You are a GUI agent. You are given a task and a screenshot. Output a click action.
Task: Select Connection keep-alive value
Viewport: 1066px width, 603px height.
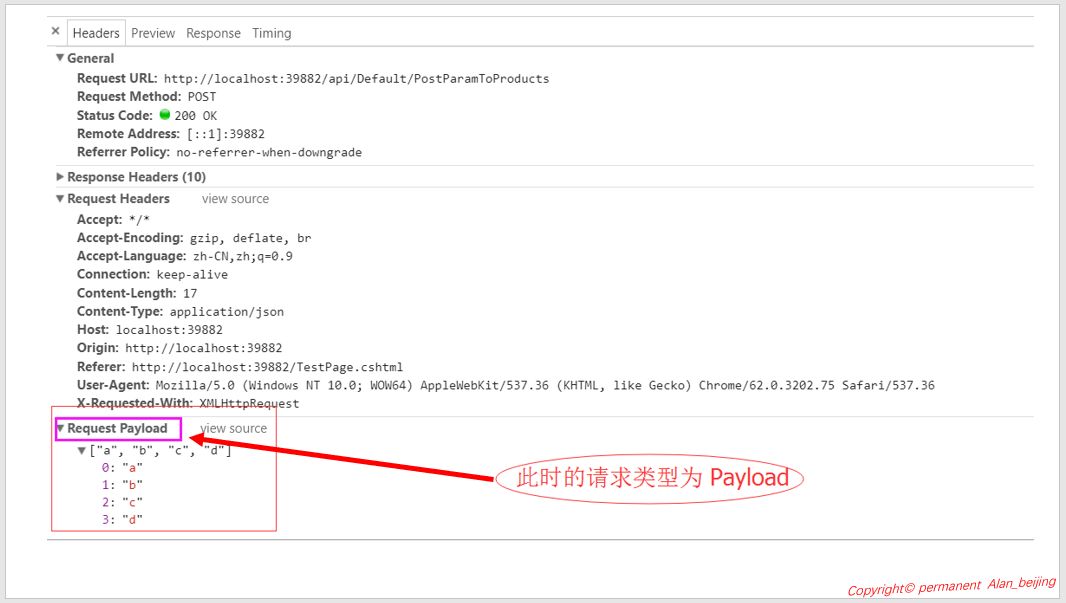192,275
